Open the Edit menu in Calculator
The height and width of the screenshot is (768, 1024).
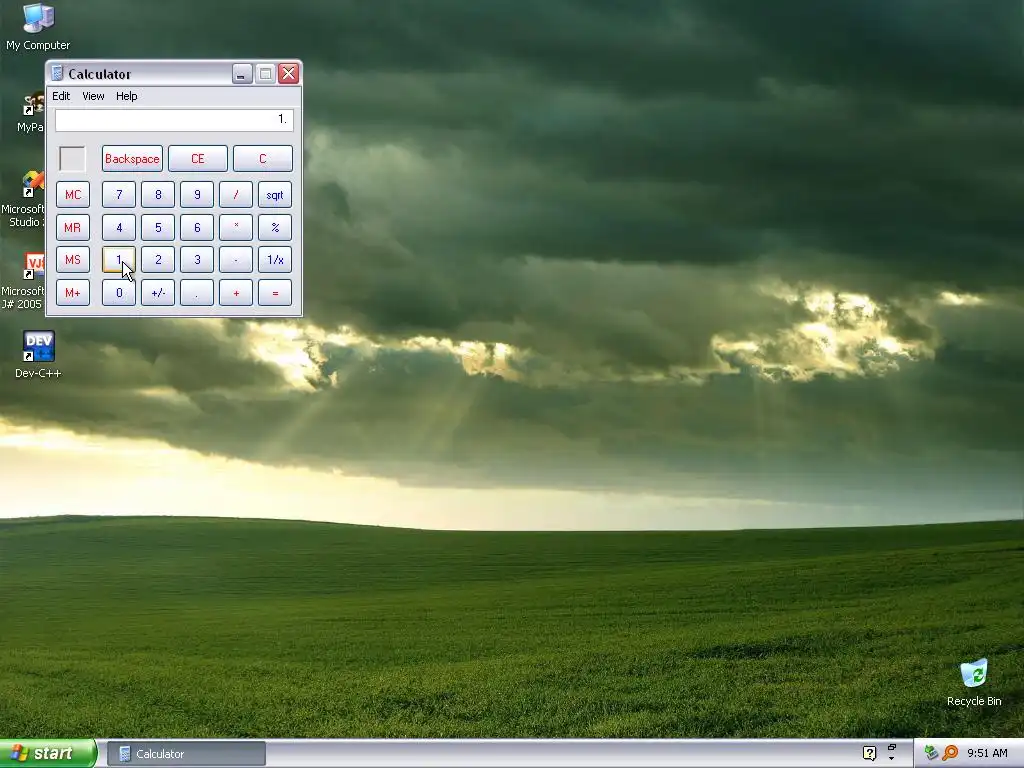coord(61,96)
